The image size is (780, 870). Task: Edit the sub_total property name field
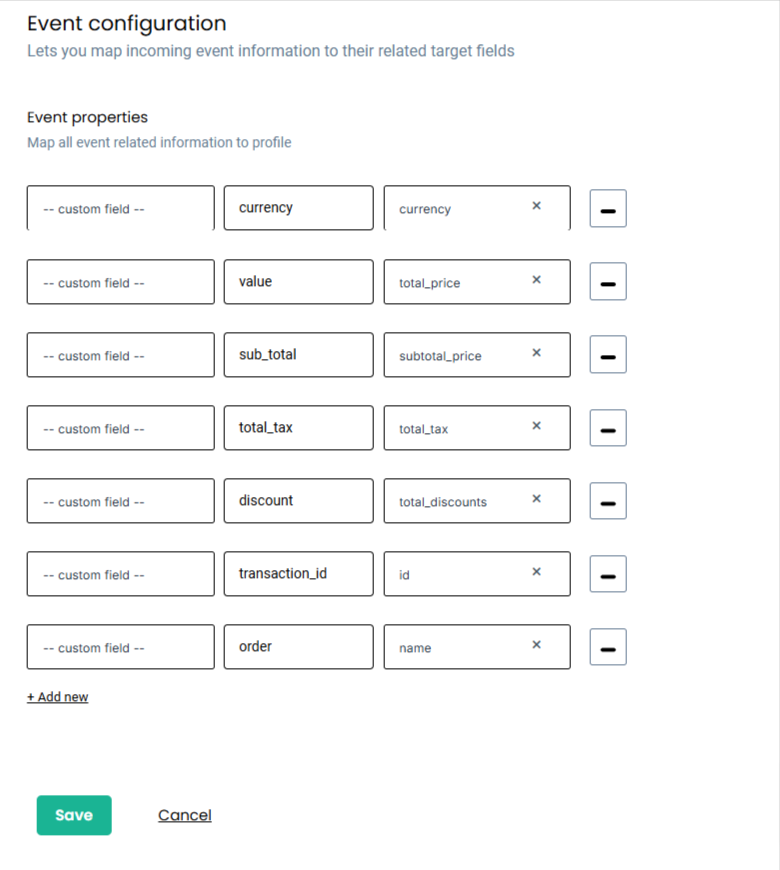(298, 354)
